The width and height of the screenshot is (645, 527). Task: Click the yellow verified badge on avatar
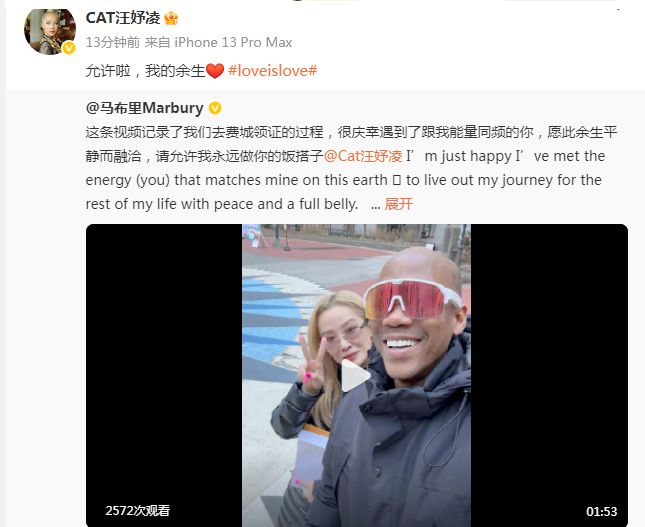click(69, 48)
